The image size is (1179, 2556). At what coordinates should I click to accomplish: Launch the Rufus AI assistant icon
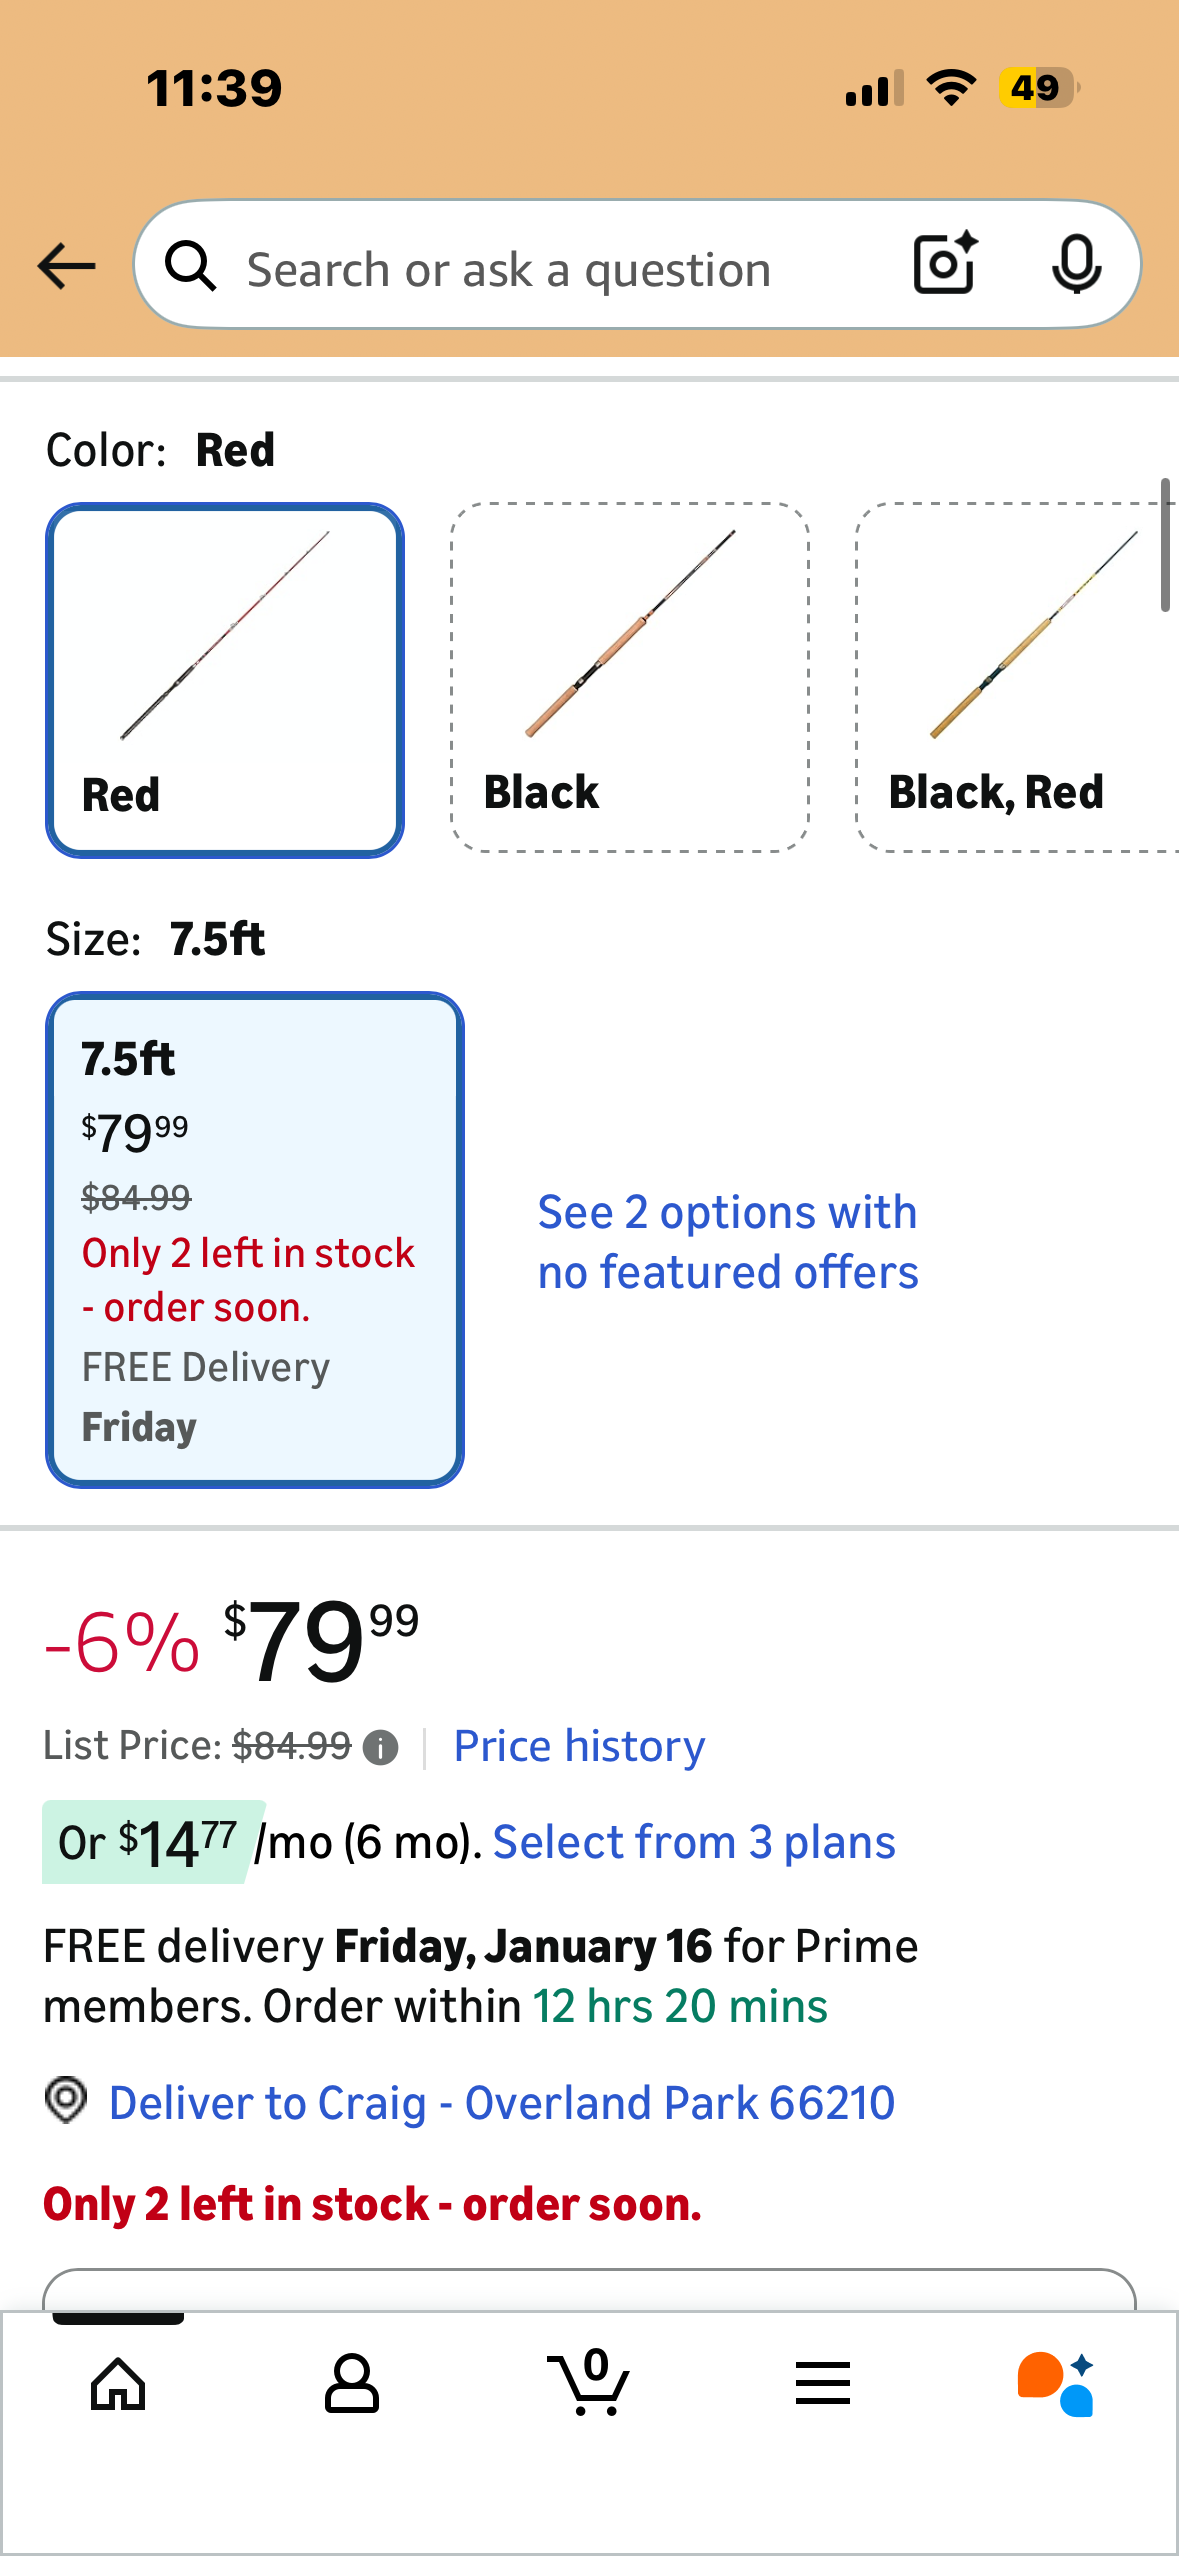click(x=1056, y=2384)
